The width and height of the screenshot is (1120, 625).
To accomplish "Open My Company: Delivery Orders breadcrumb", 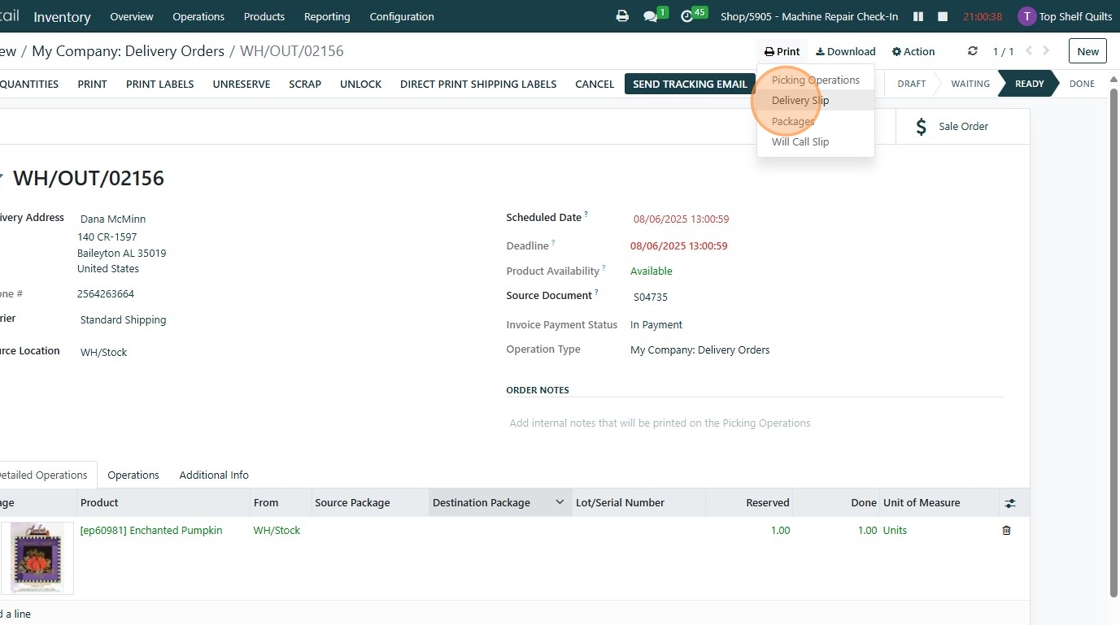I will (x=128, y=51).
